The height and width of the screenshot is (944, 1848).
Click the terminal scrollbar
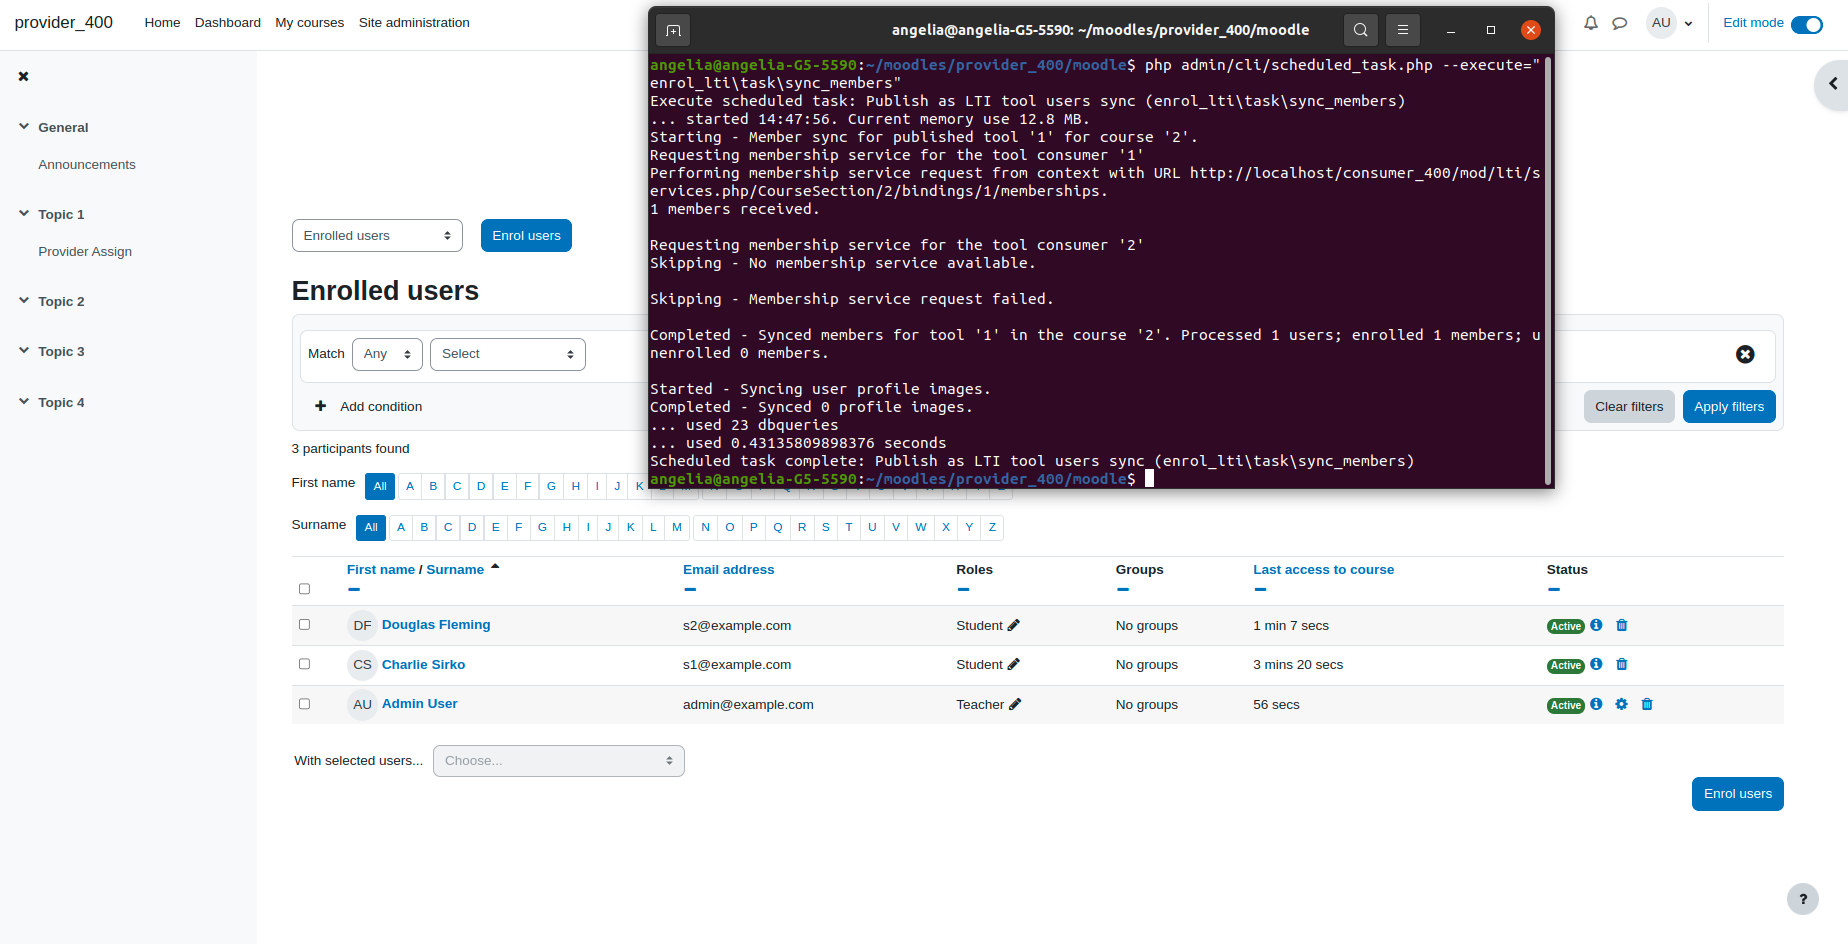[1548, 270]
